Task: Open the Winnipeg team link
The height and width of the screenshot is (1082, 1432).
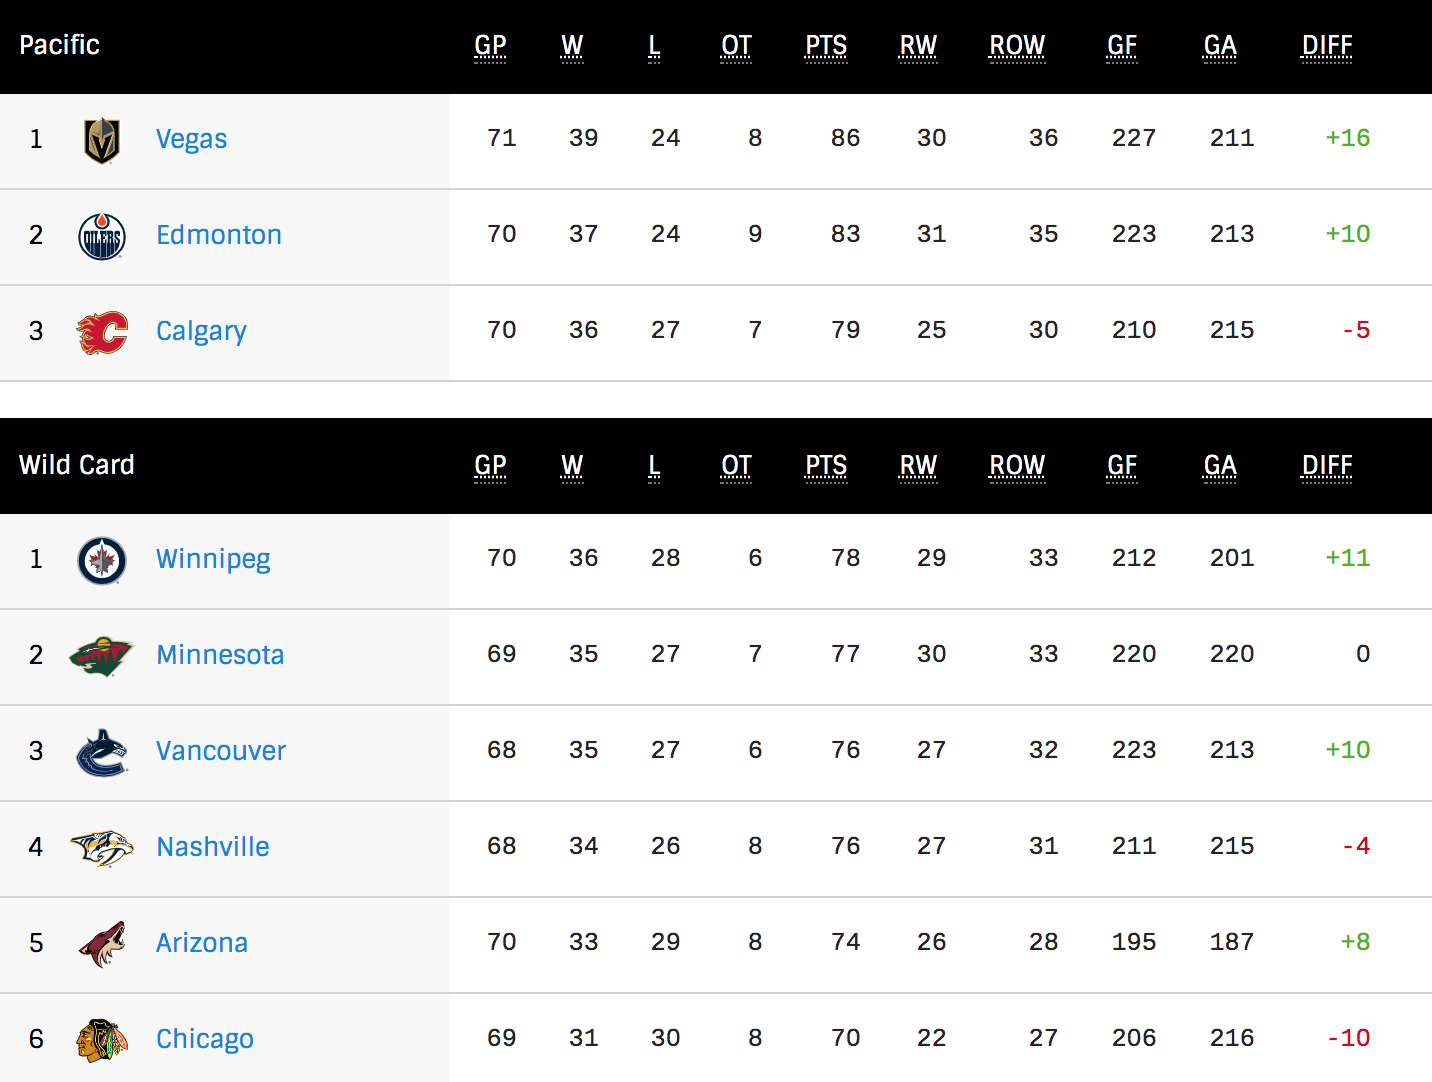Action: click(x=213, y=559)
